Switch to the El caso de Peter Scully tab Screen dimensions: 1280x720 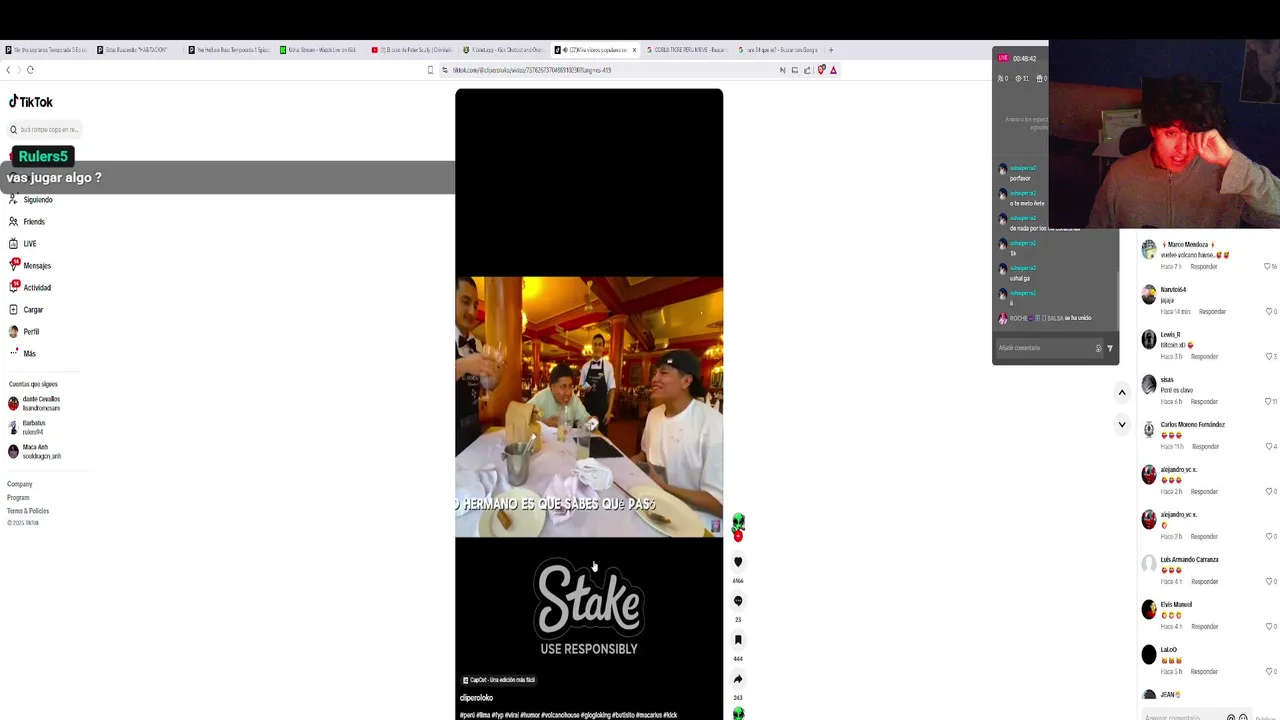pos(412,50)
